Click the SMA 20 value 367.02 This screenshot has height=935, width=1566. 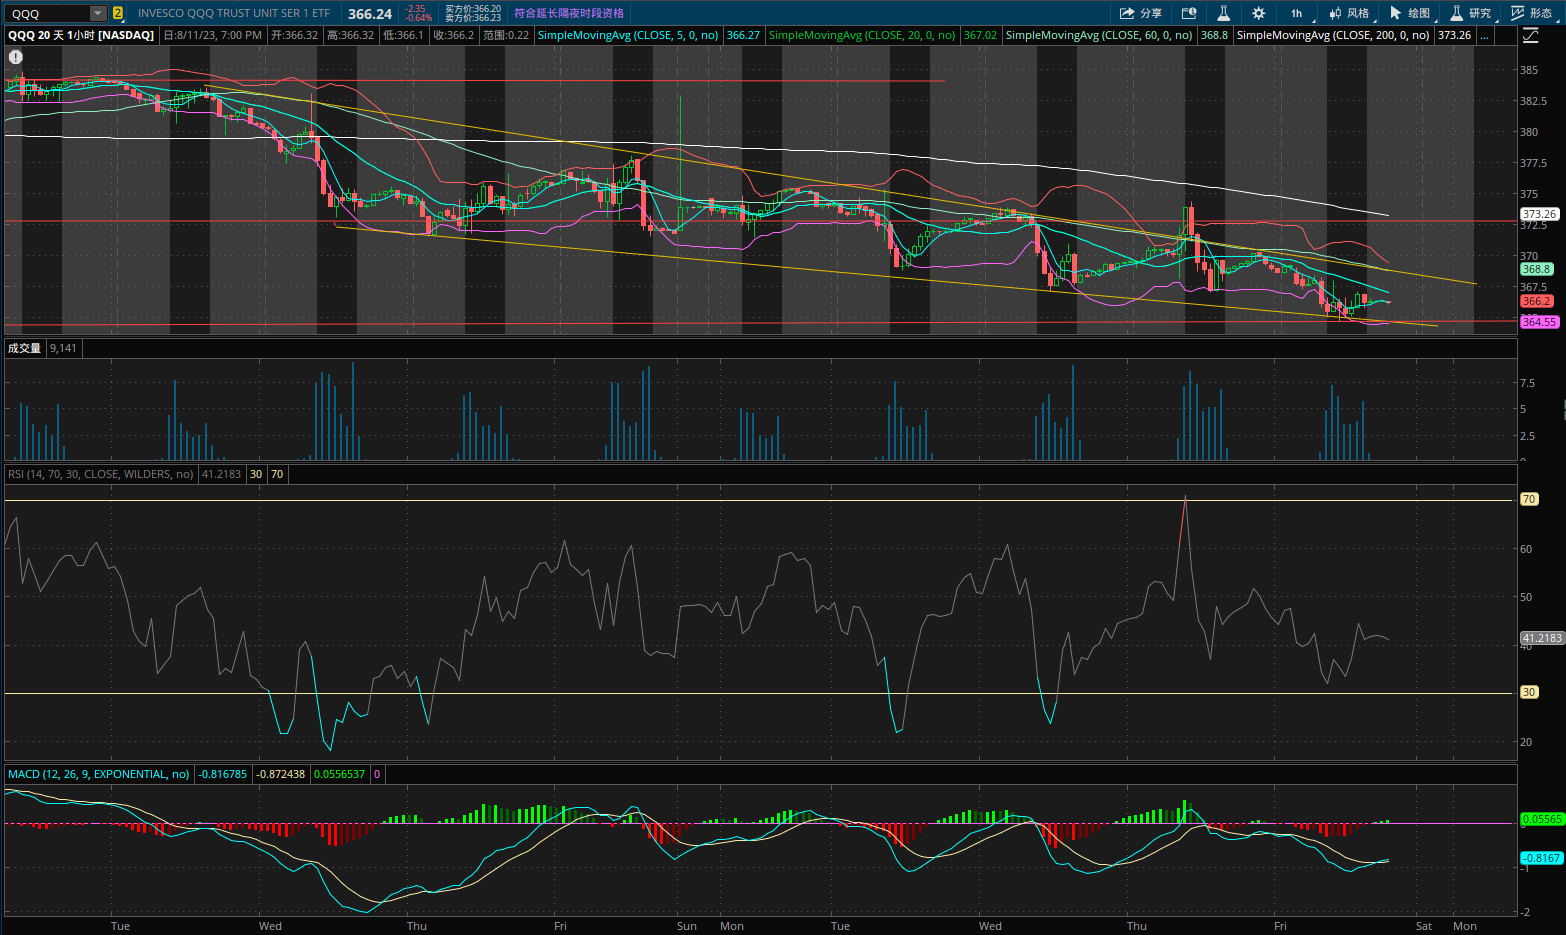[980, 35]
